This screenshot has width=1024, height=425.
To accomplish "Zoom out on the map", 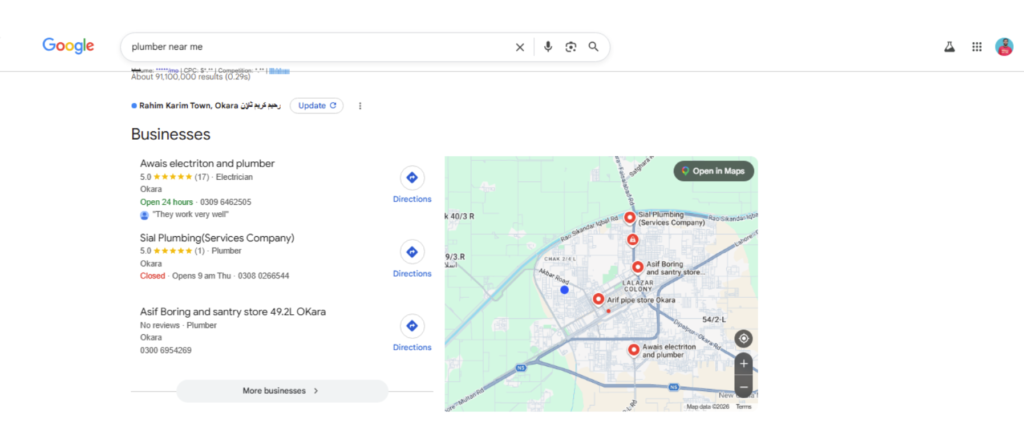I will coord(743,386).
